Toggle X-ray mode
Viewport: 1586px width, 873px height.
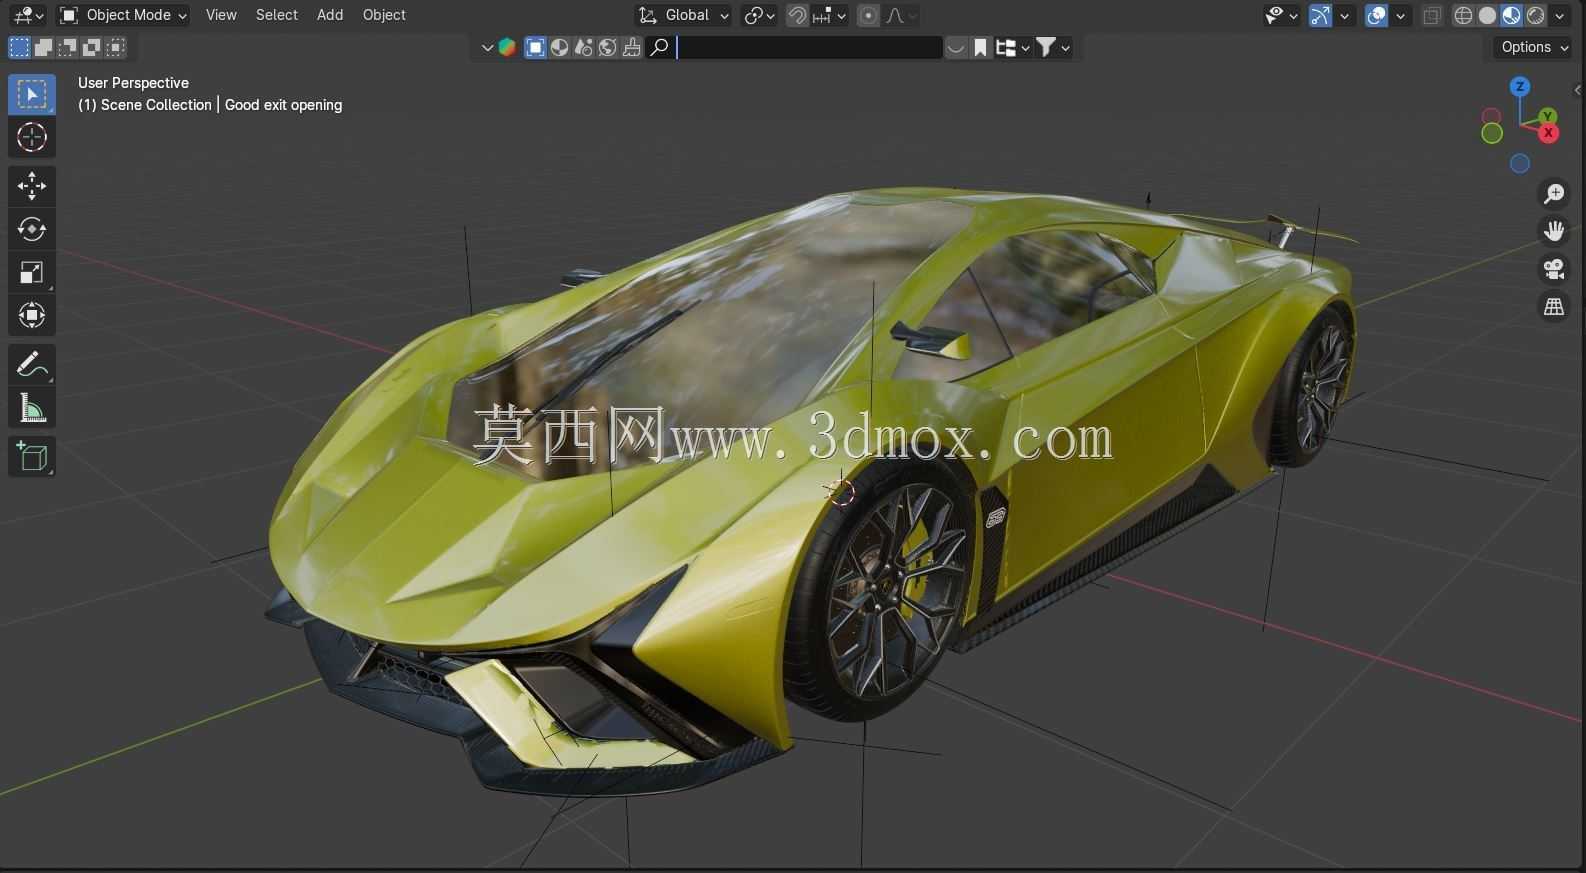point(1432,15)
